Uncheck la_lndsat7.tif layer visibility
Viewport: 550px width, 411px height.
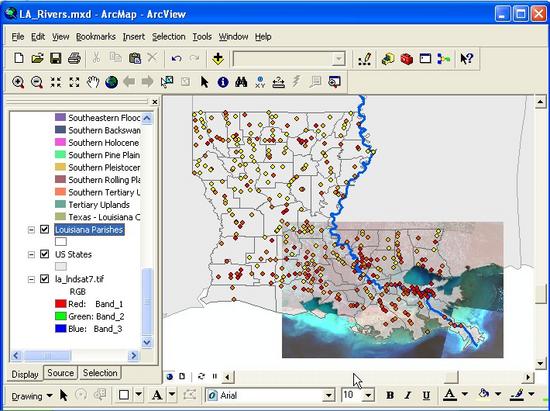pos(44,279)
